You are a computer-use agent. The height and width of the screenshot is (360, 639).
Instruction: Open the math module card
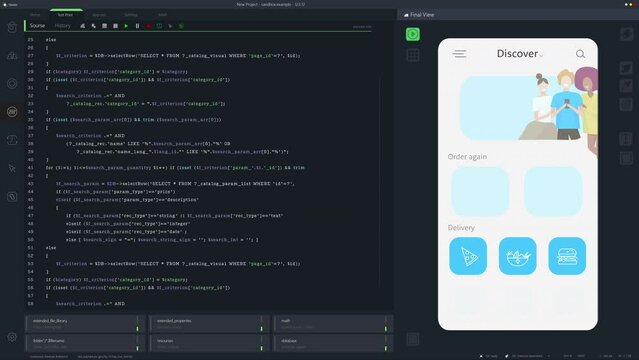(333, 324)
